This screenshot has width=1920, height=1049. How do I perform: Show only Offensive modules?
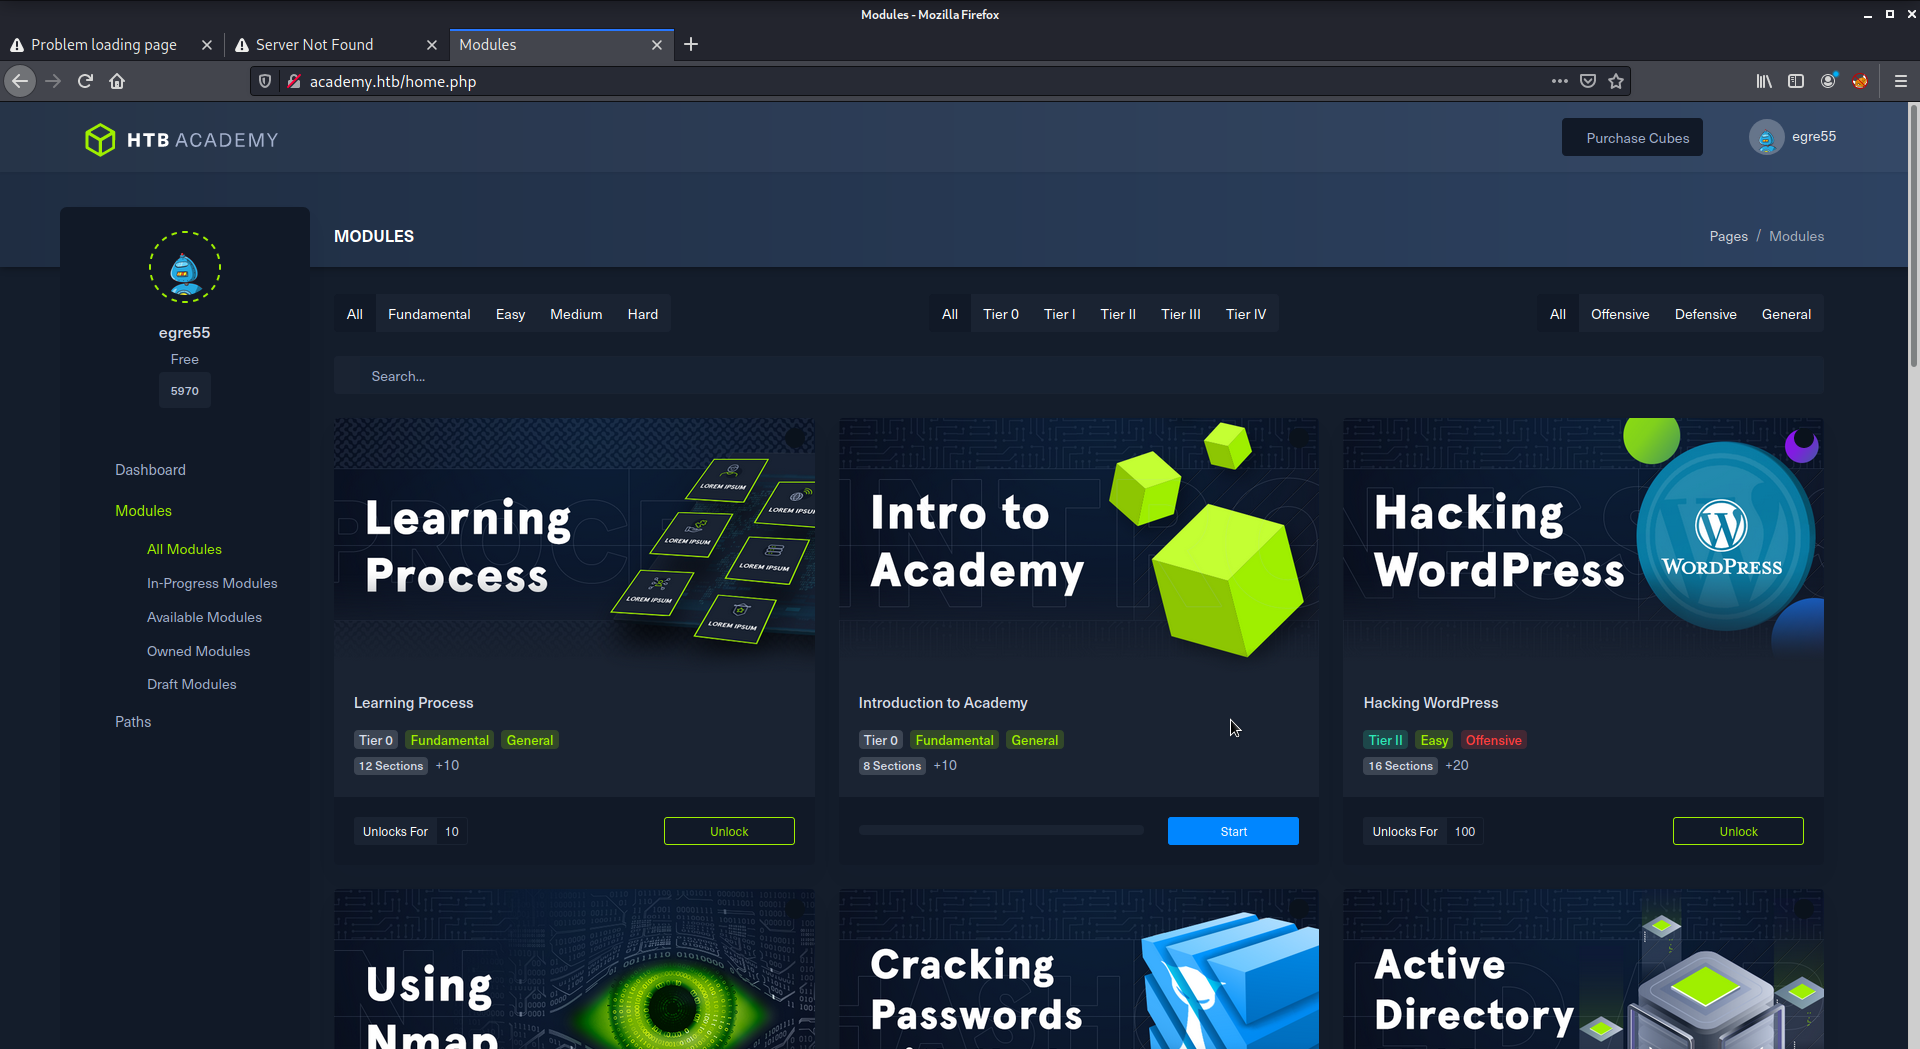tap(1620, 314)
